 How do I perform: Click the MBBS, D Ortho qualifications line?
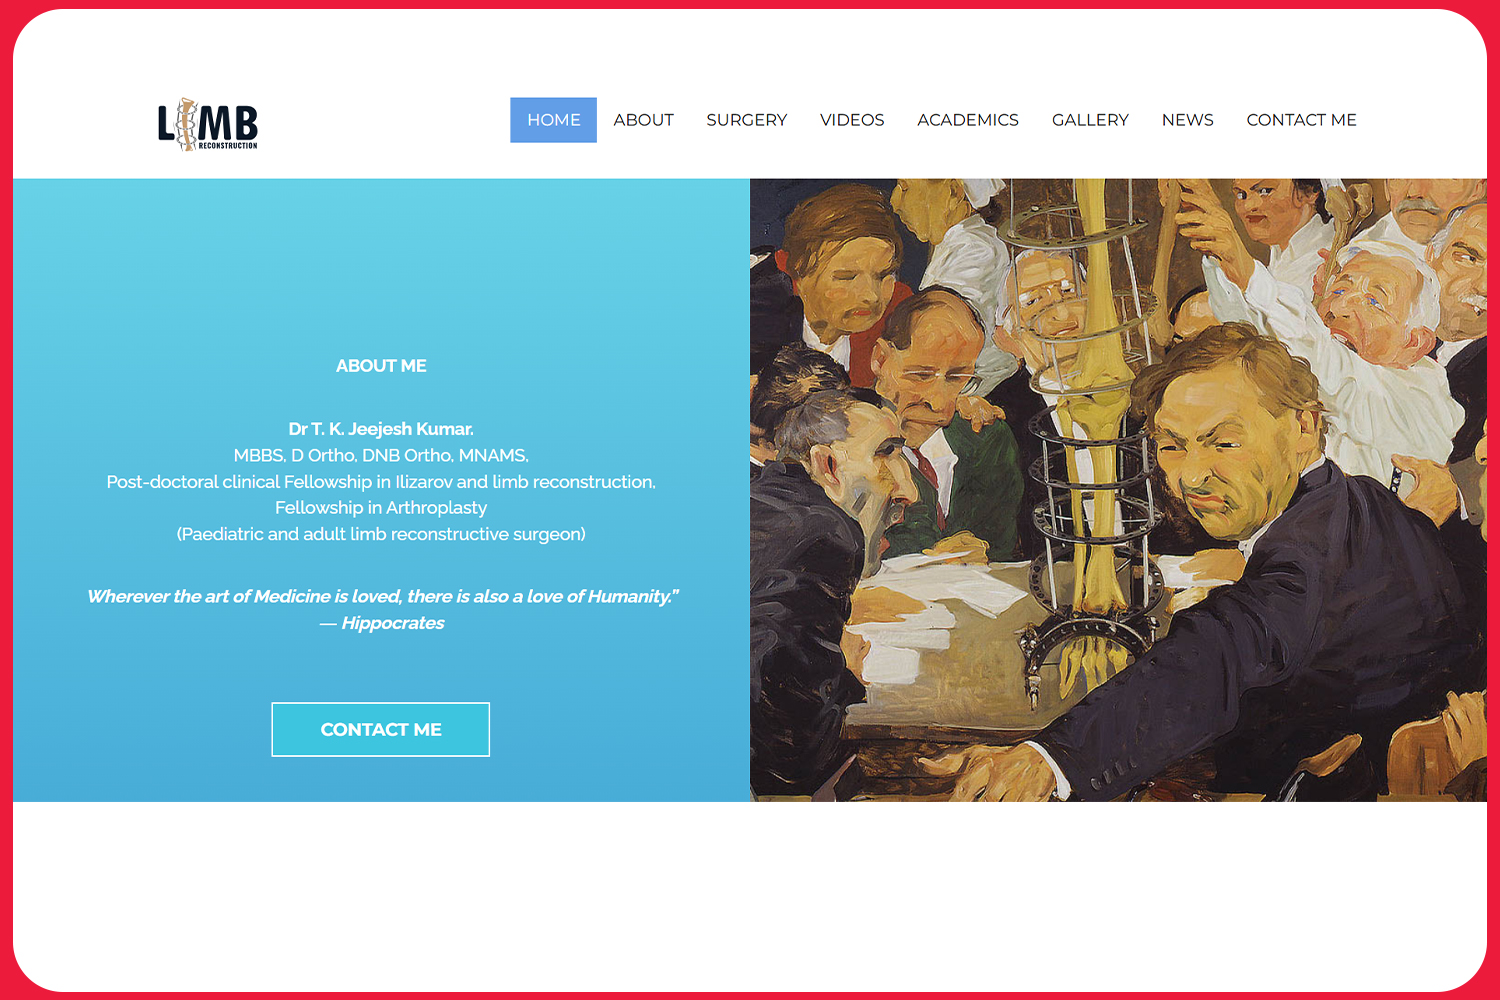click(x=381, y=455)
